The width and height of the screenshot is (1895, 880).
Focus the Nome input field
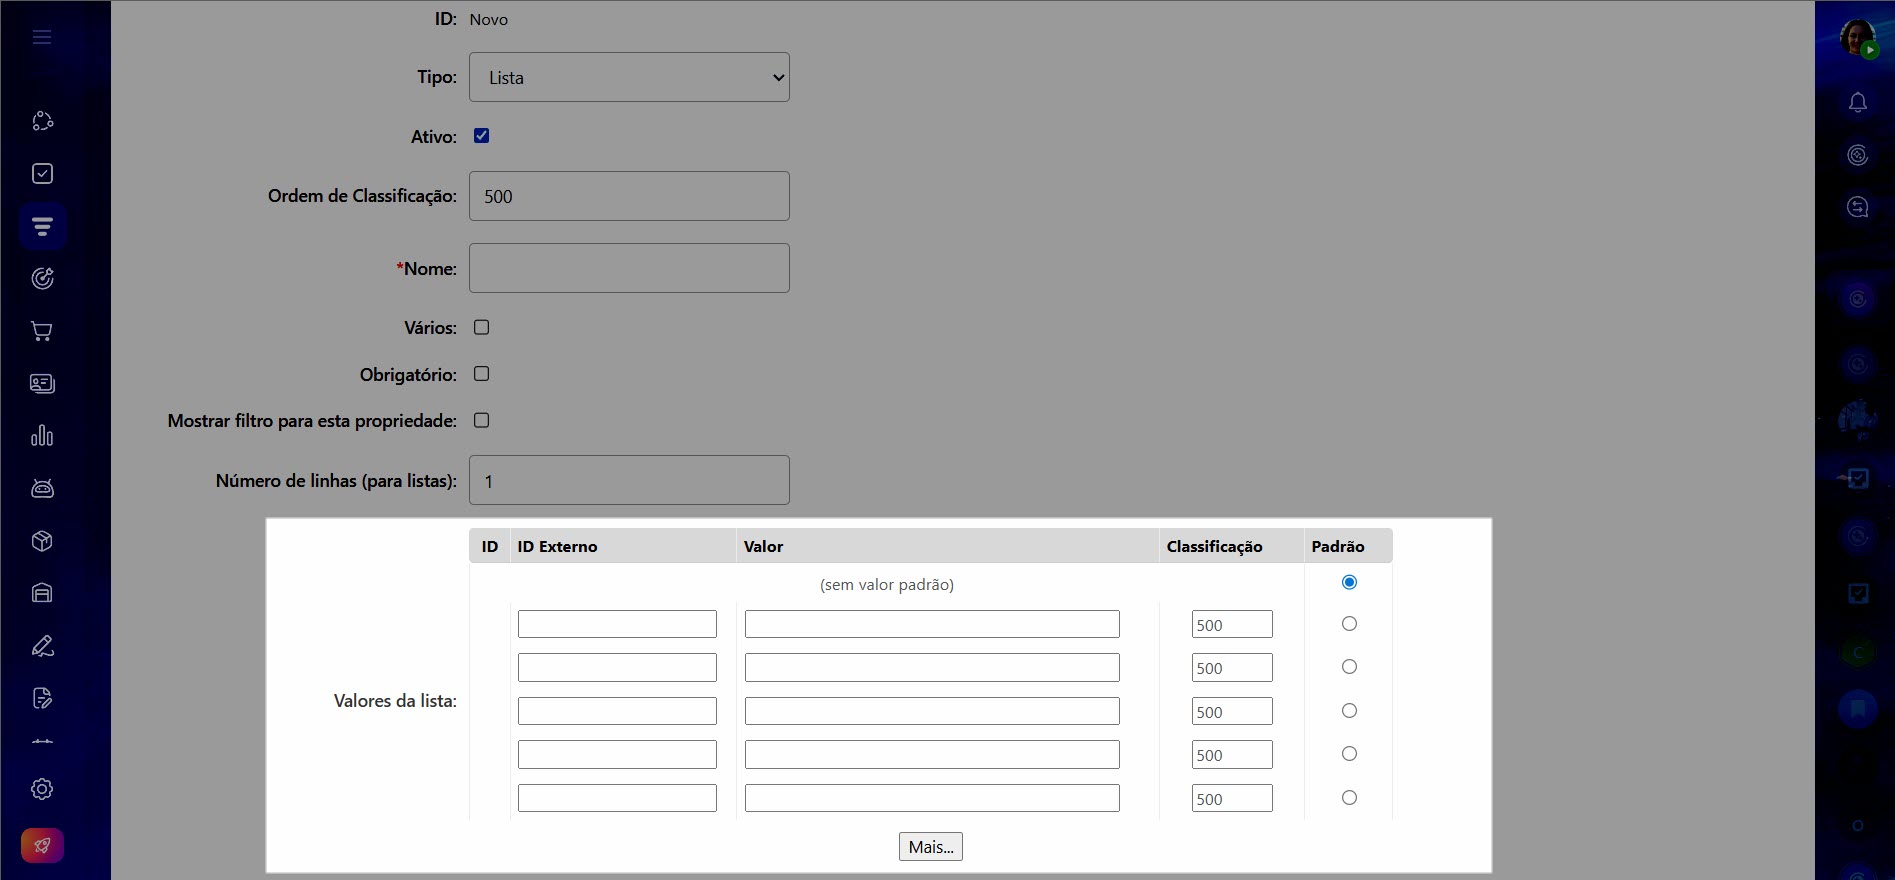[x=629, y=268]
